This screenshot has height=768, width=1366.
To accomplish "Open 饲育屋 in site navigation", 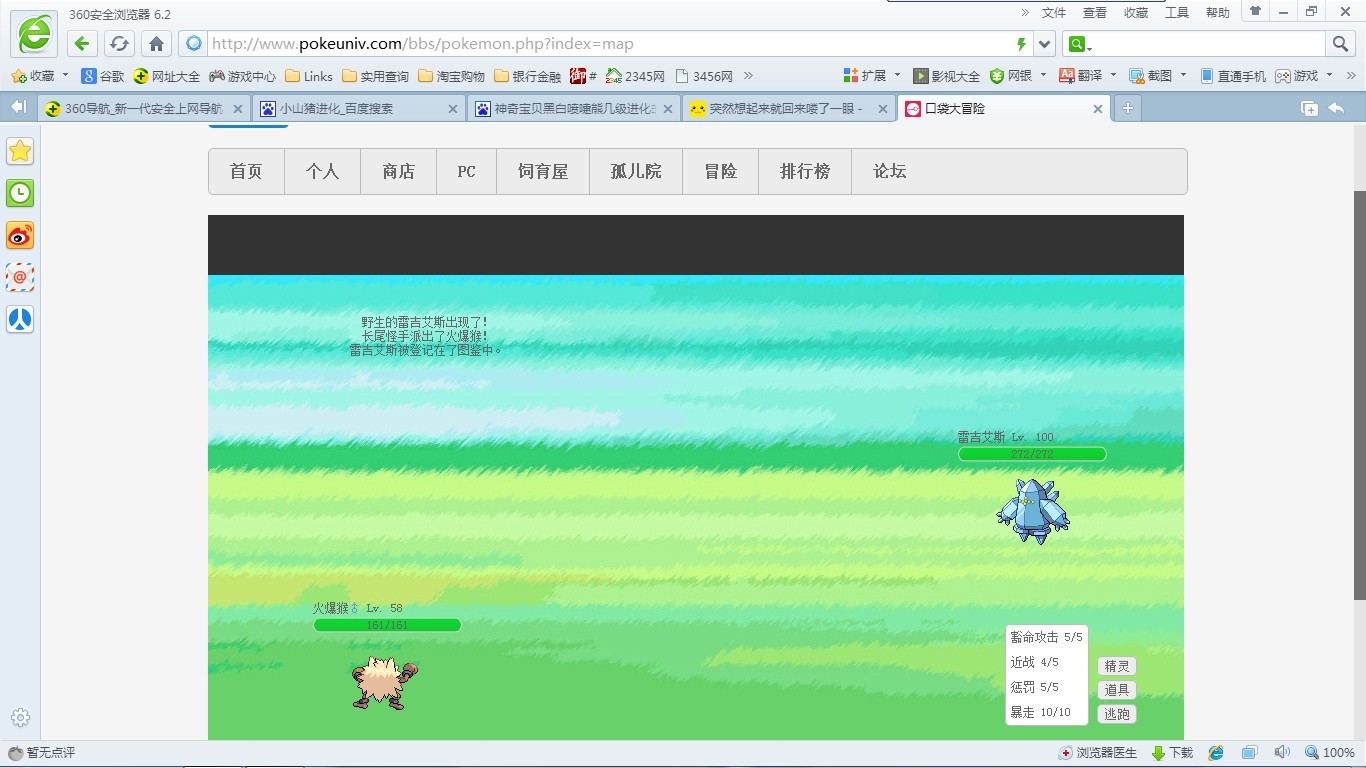I will (543, 172).
